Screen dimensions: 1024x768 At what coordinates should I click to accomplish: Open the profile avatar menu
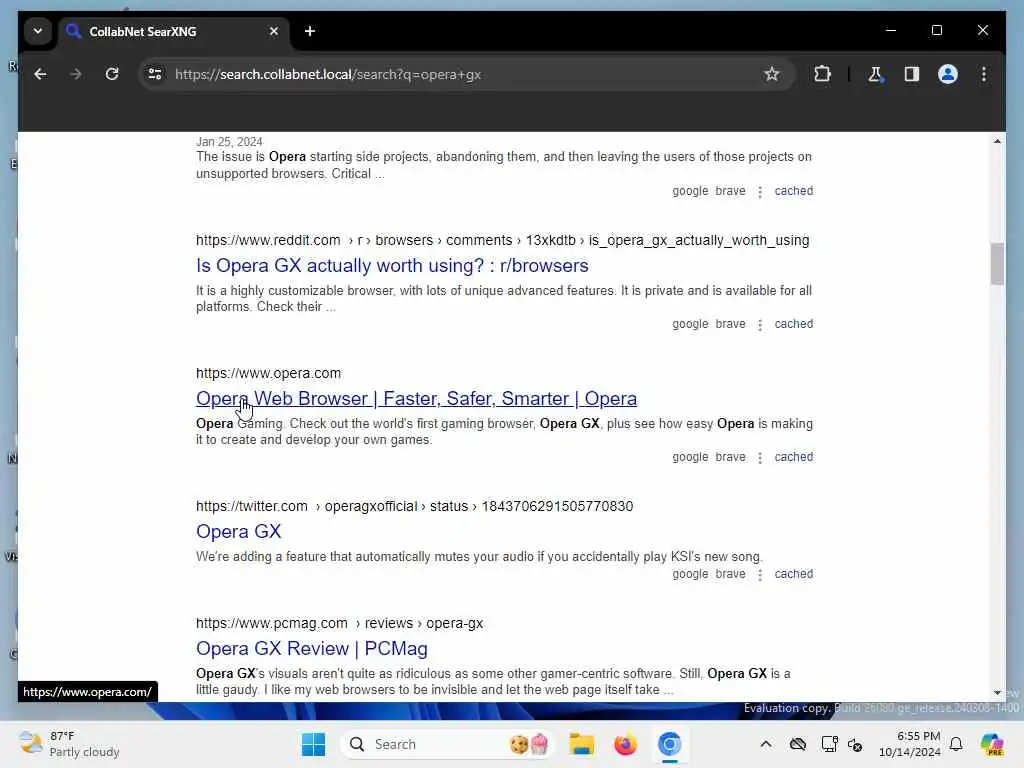pos(948,74)
